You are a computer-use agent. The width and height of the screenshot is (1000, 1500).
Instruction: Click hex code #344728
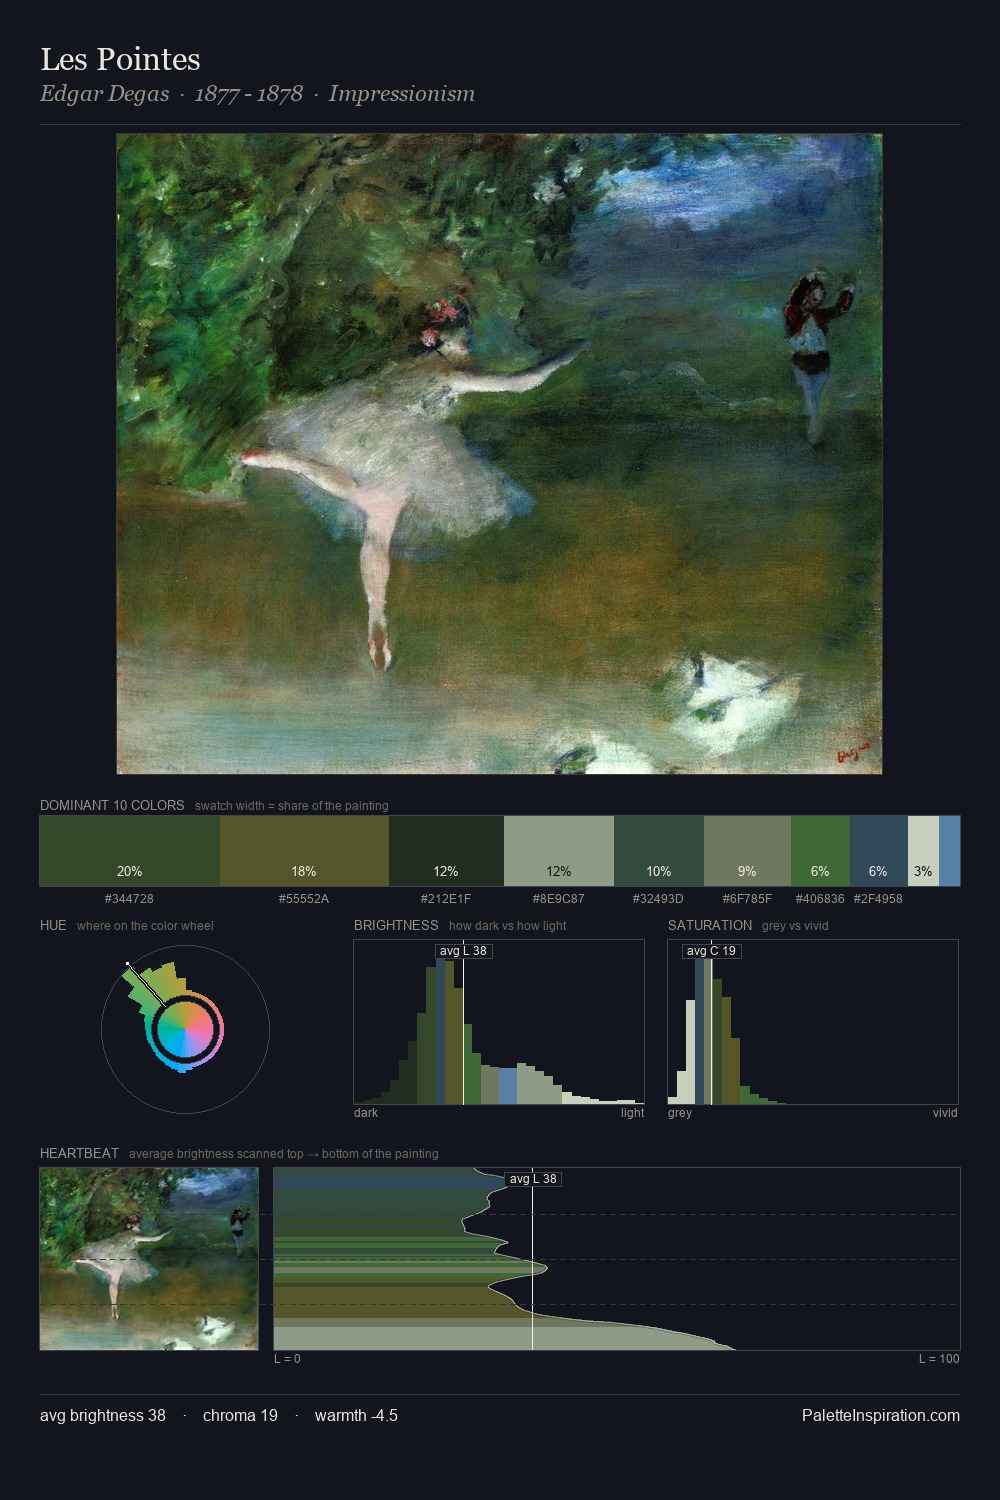(x=129, y=899)
